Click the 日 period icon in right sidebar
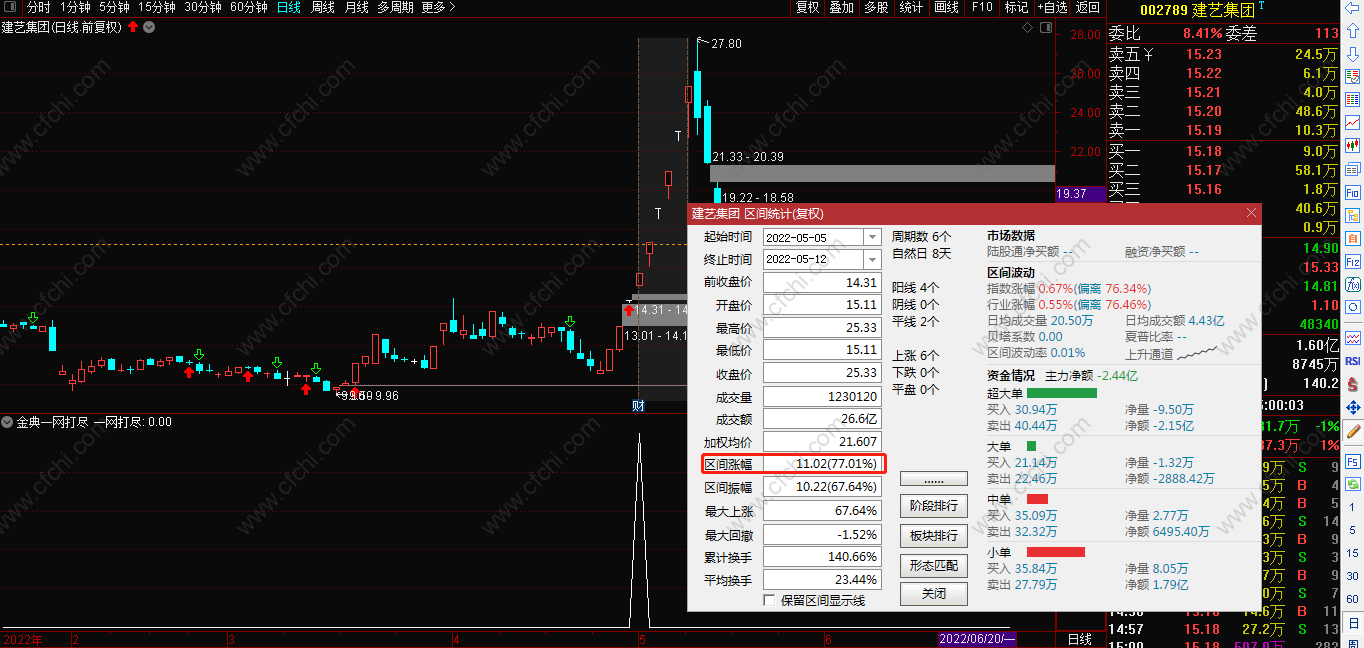Image resolution: width=1364 pixels, height=648 pixels. (1353, 621)
